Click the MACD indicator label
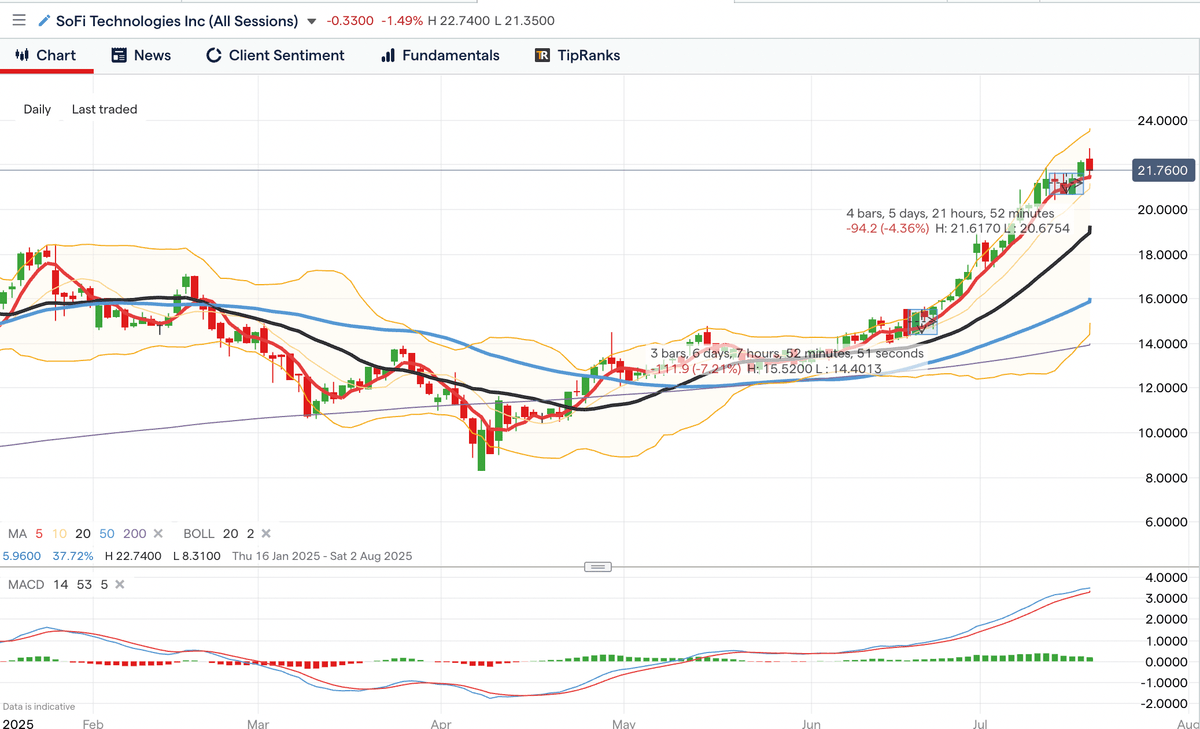 (x=26, y=584)
